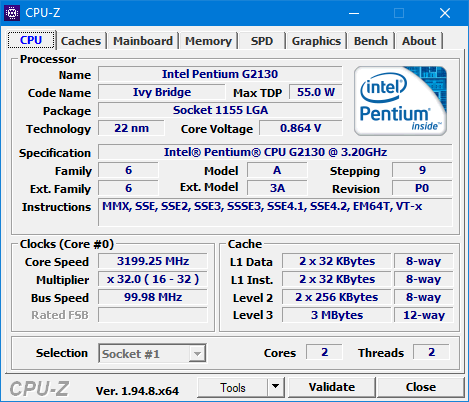Image resolution: width=469 pixels, height=402 pixels.
Task: Click the version text Ver. 1.94.8.x64
Action: (137, 391)
